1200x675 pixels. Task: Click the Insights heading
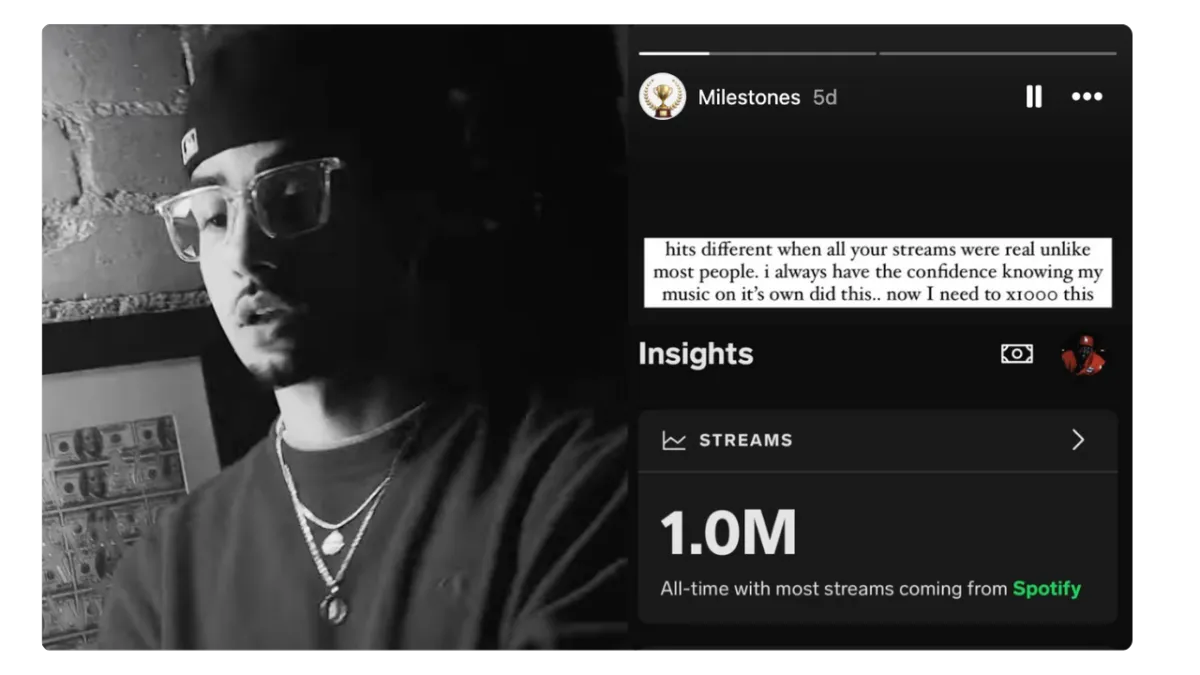coord(696,354)
